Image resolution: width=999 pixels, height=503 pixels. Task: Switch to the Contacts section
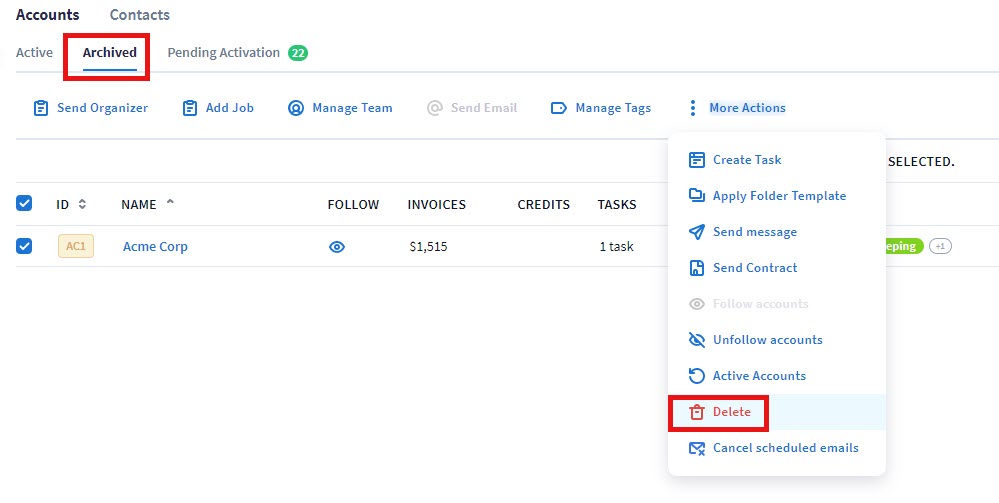coord(139,15)
